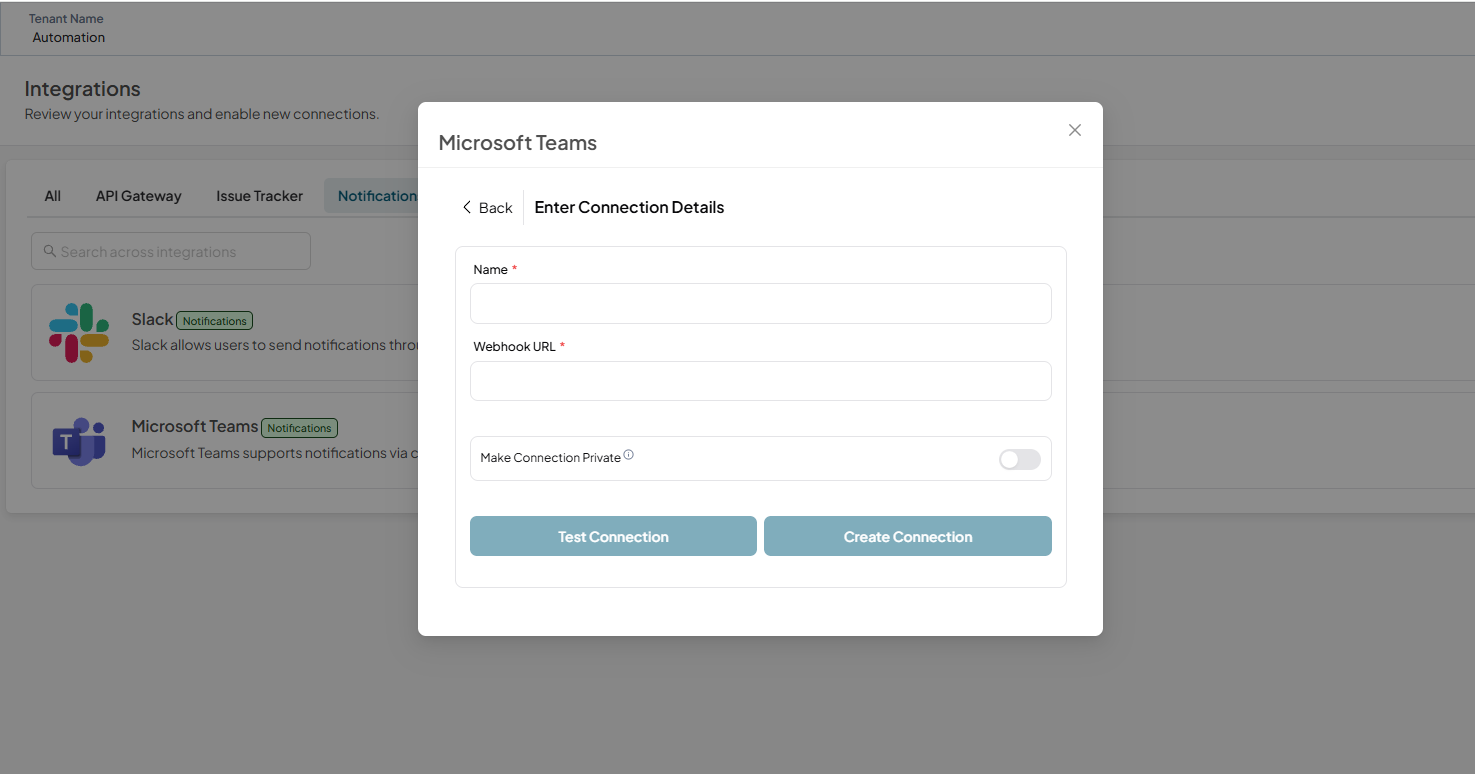Click the search magnifier icon
Viewport: 1475px width, 774px height.
(49, 251)
